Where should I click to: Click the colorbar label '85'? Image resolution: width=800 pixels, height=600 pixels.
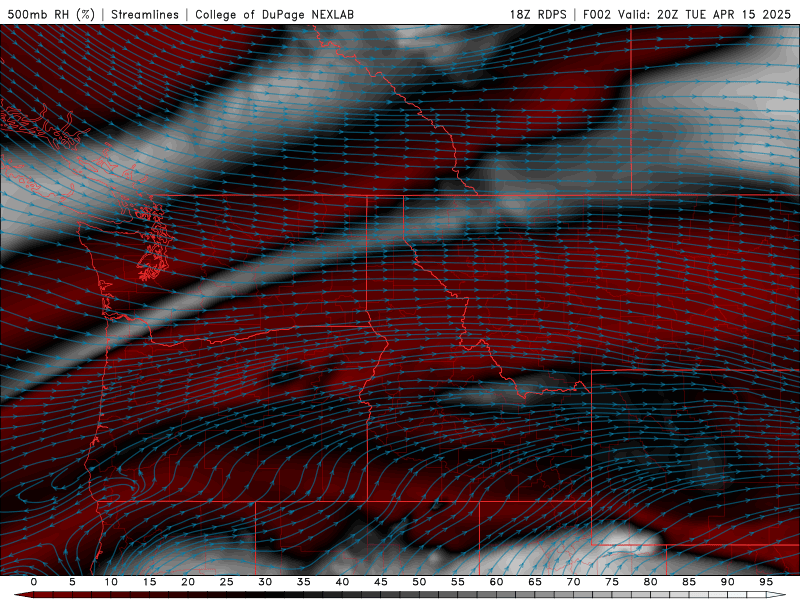coord(689,582)
